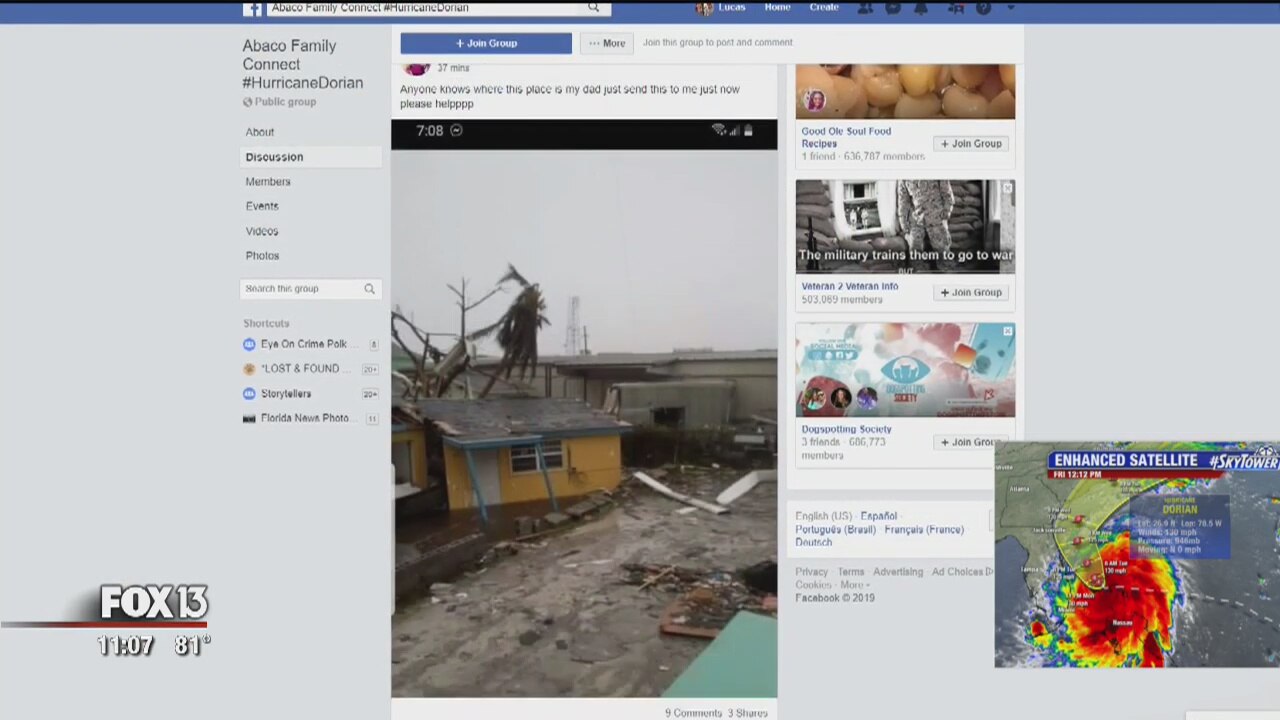The width and height of the screenshot is (1280, 720).
Task: View the 3 Shares on the post
Action: pos(748,713)
